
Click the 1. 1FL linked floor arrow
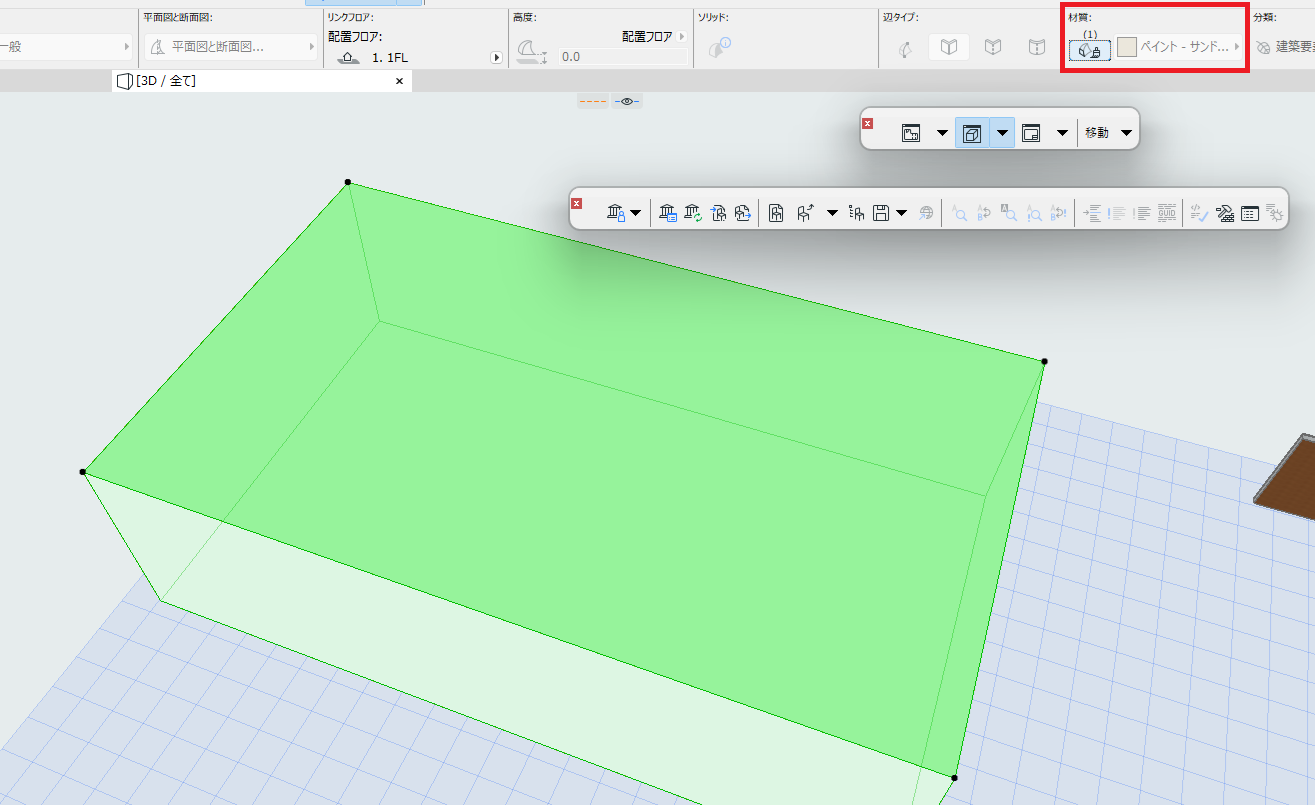[x=496, y=58]
